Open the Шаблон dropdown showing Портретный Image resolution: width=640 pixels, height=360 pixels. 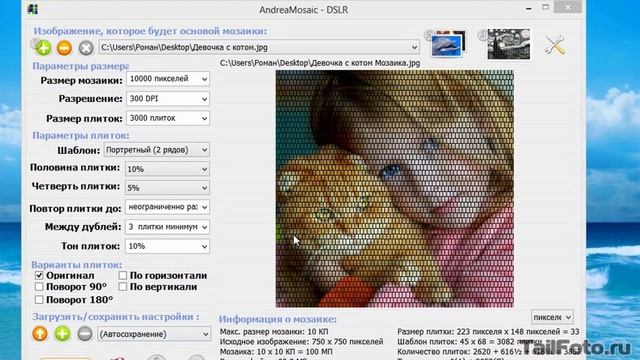coord(157,150)
